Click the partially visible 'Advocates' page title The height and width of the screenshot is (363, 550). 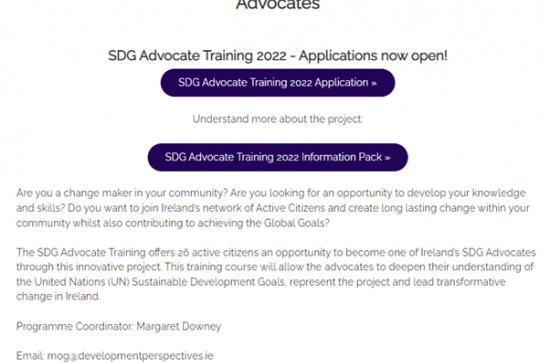click(278, 5)
